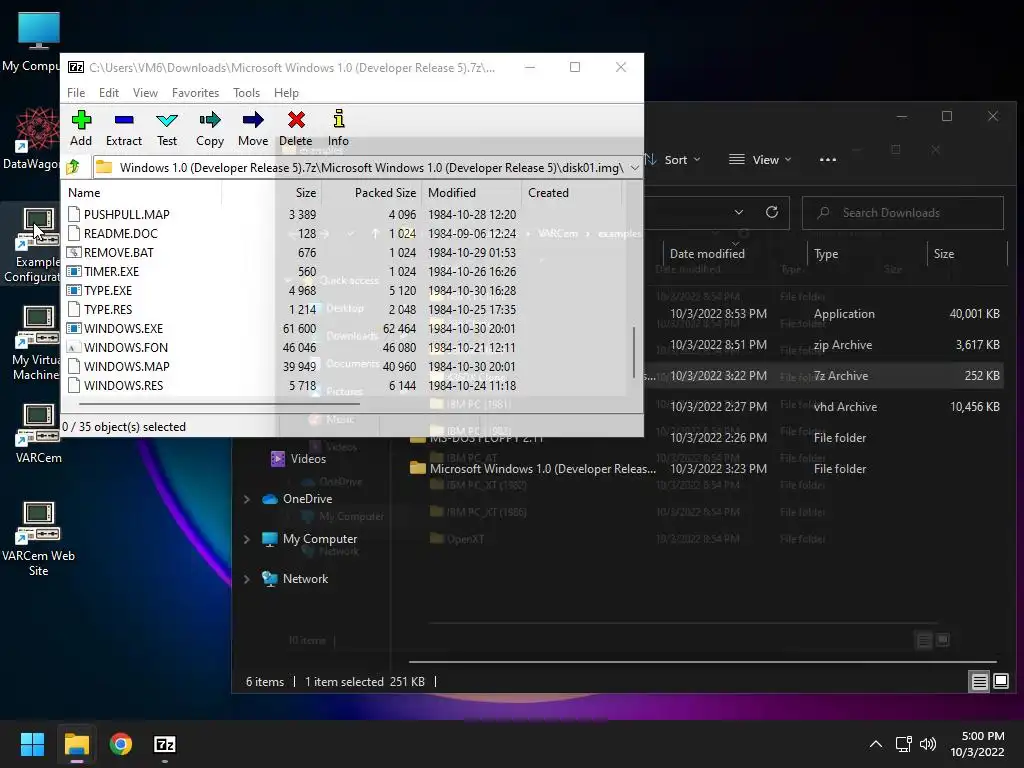This screenshot has width=1024, height=768.
Task: Open the Edit menu in 7-Zip
Action: coord(108,93)
